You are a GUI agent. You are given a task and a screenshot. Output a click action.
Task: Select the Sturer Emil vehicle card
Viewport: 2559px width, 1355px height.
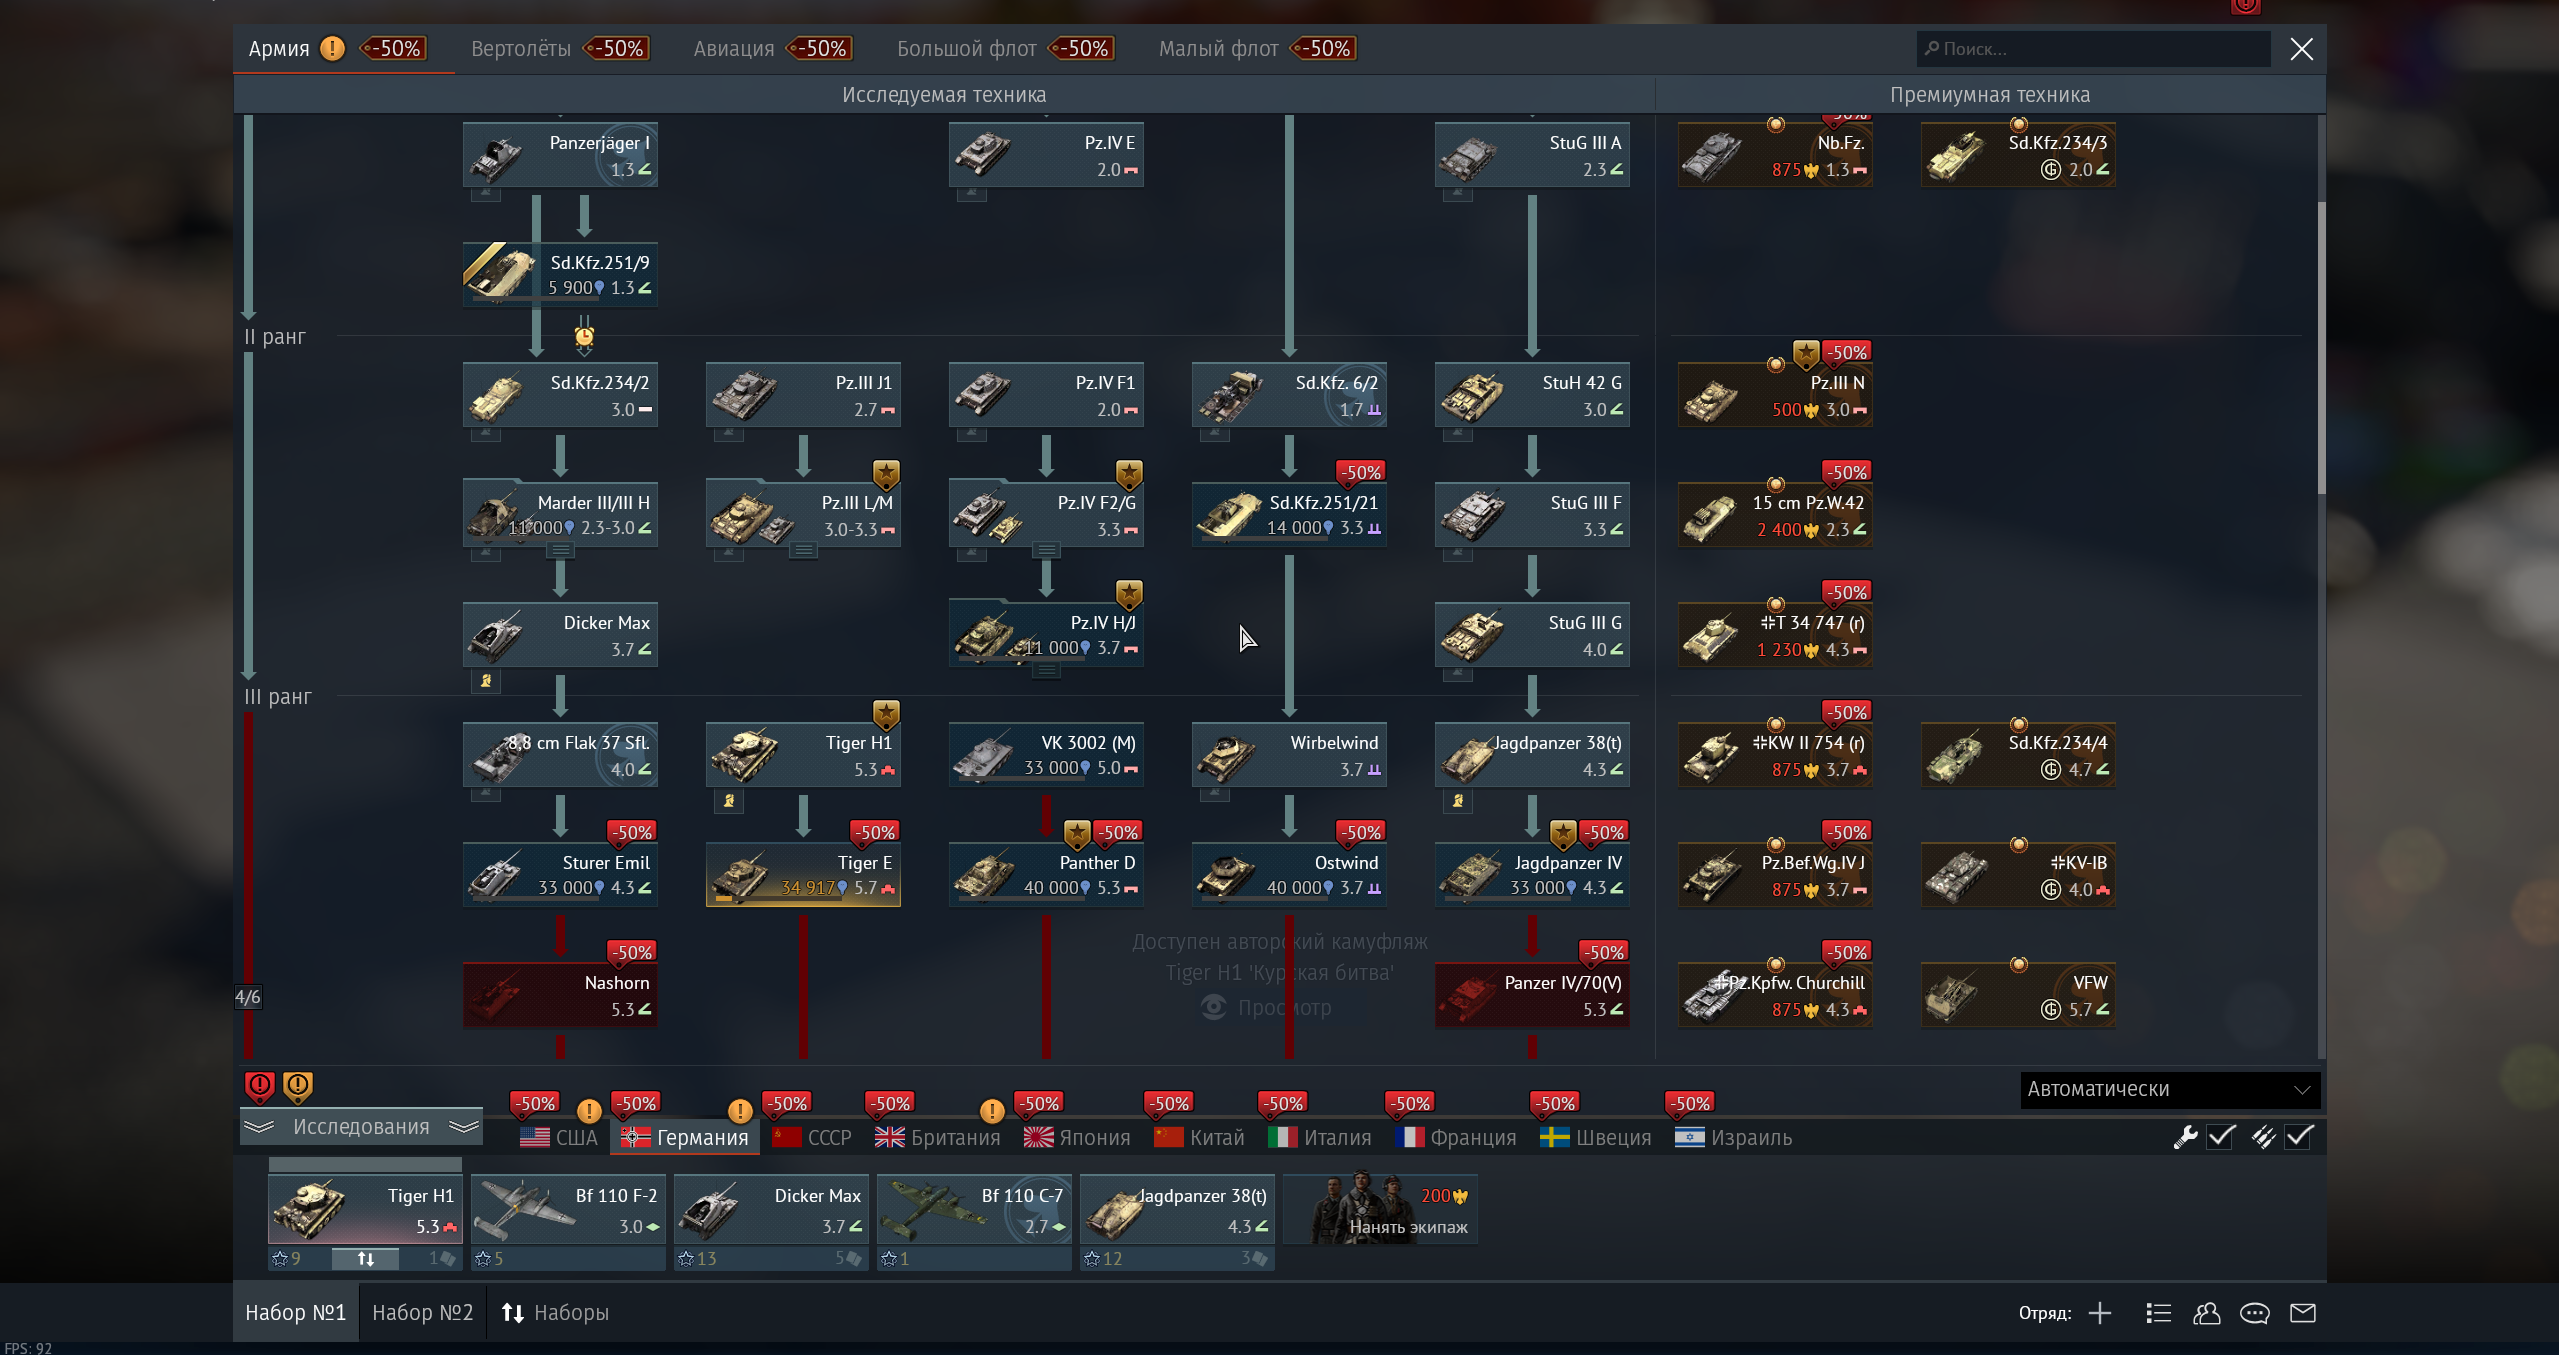pyautogui.click(x=560, y=874)
